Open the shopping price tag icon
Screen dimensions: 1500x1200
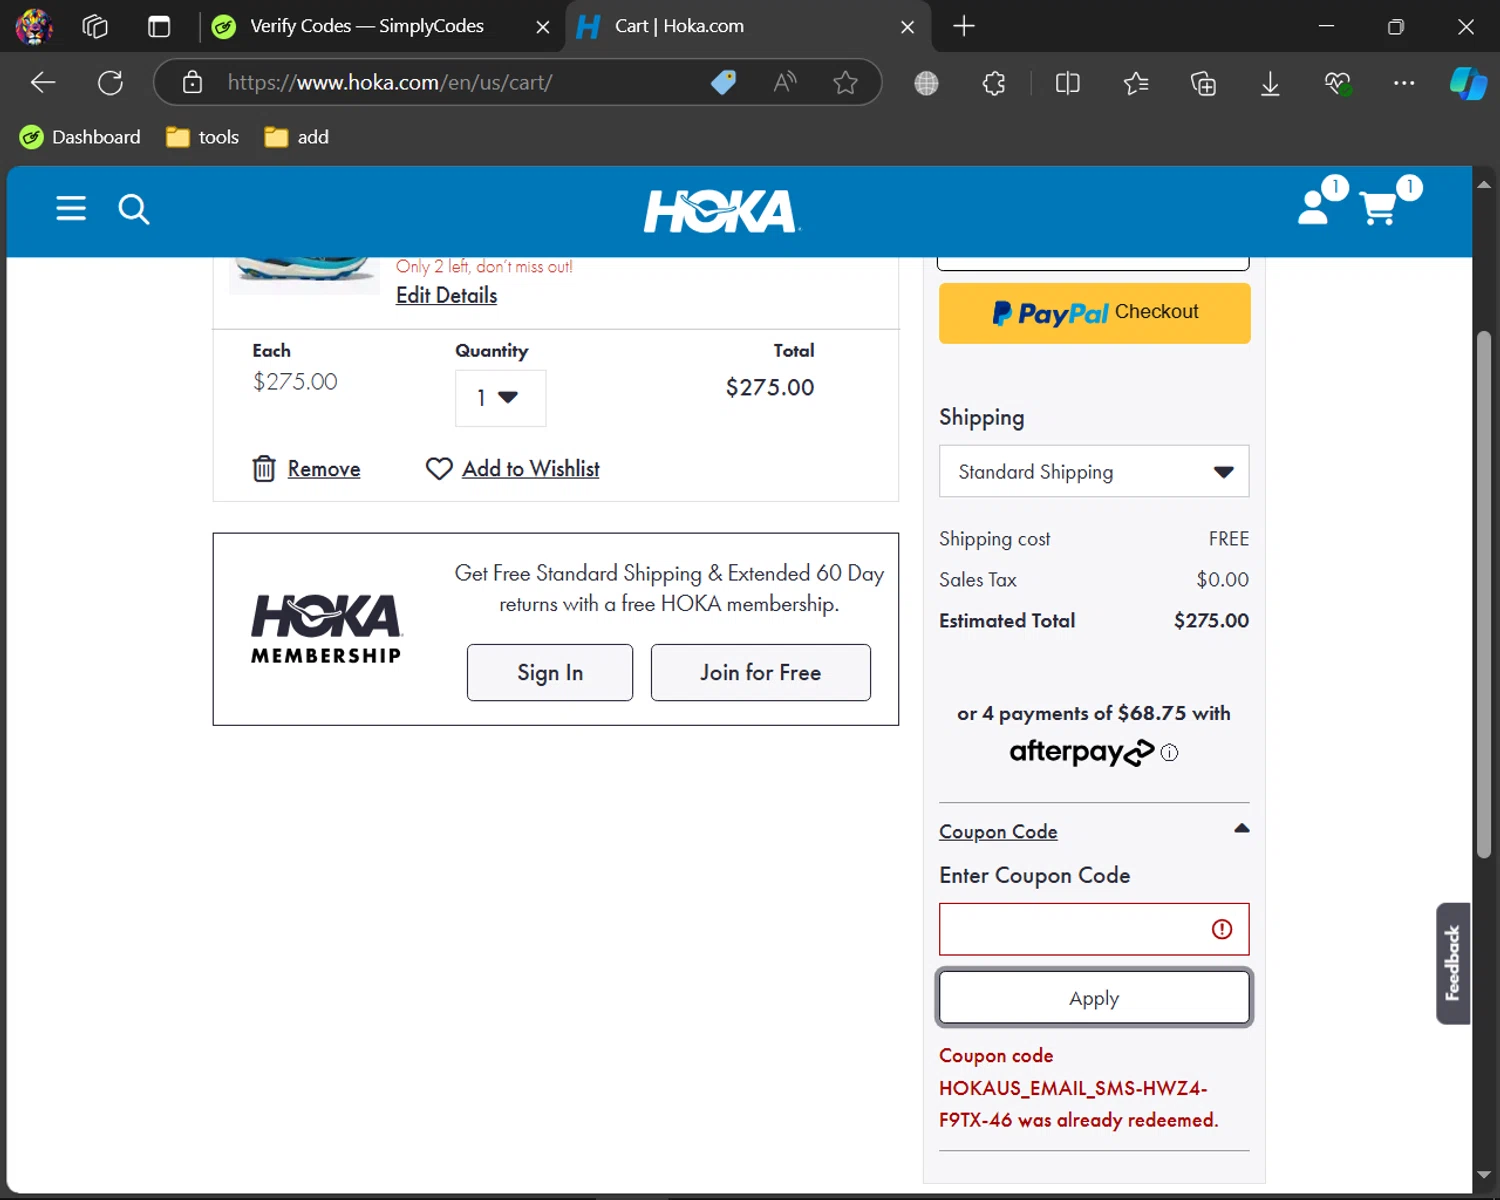pos(723,82)
